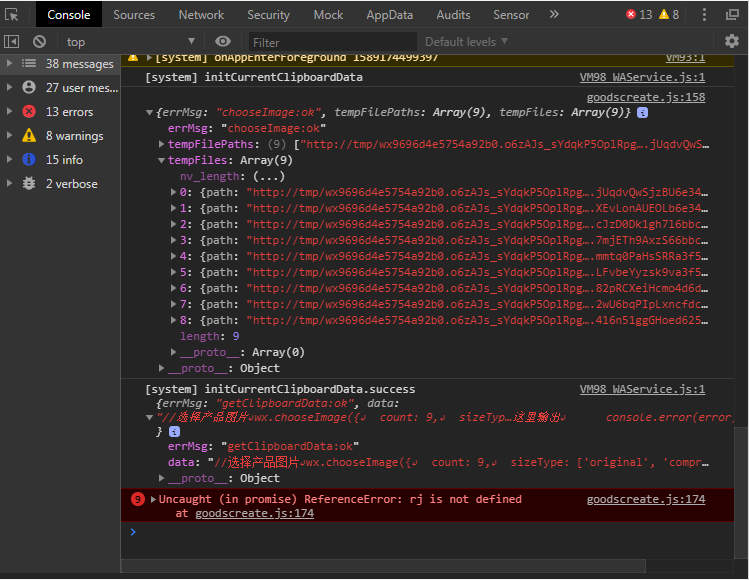Focus the Filter input field
Screen dimensions: 749x580
332,43
